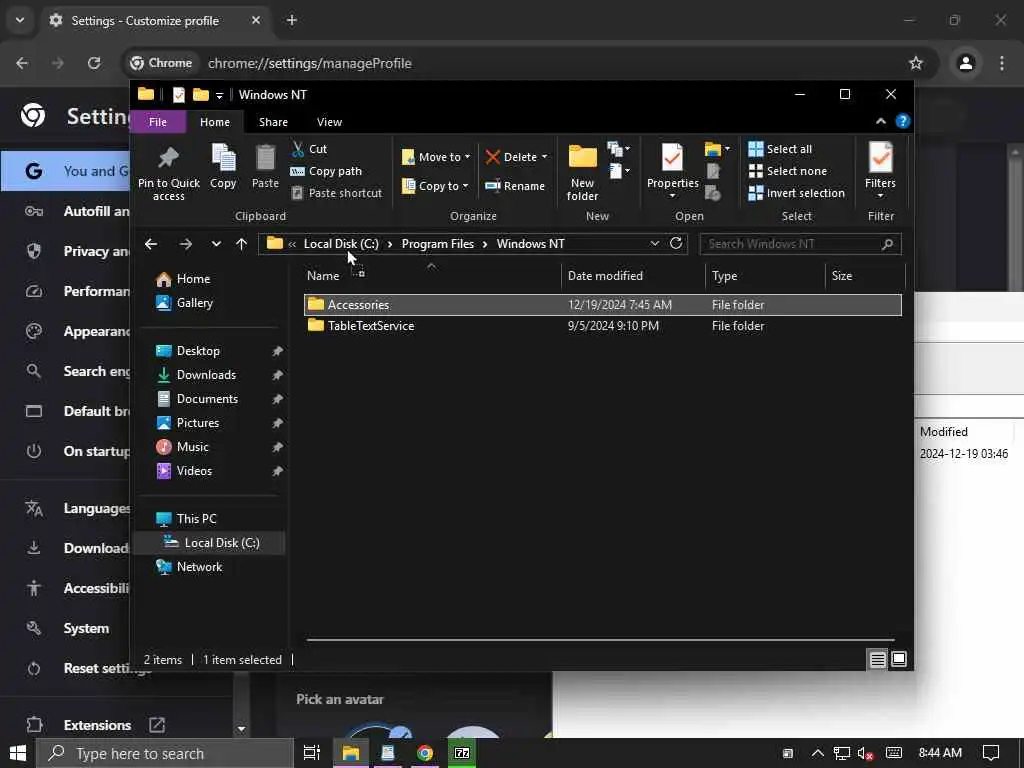The height and width of the screenshot is (768, 1024).
Task: Switch to details view icon
Action: pos(878,660)
